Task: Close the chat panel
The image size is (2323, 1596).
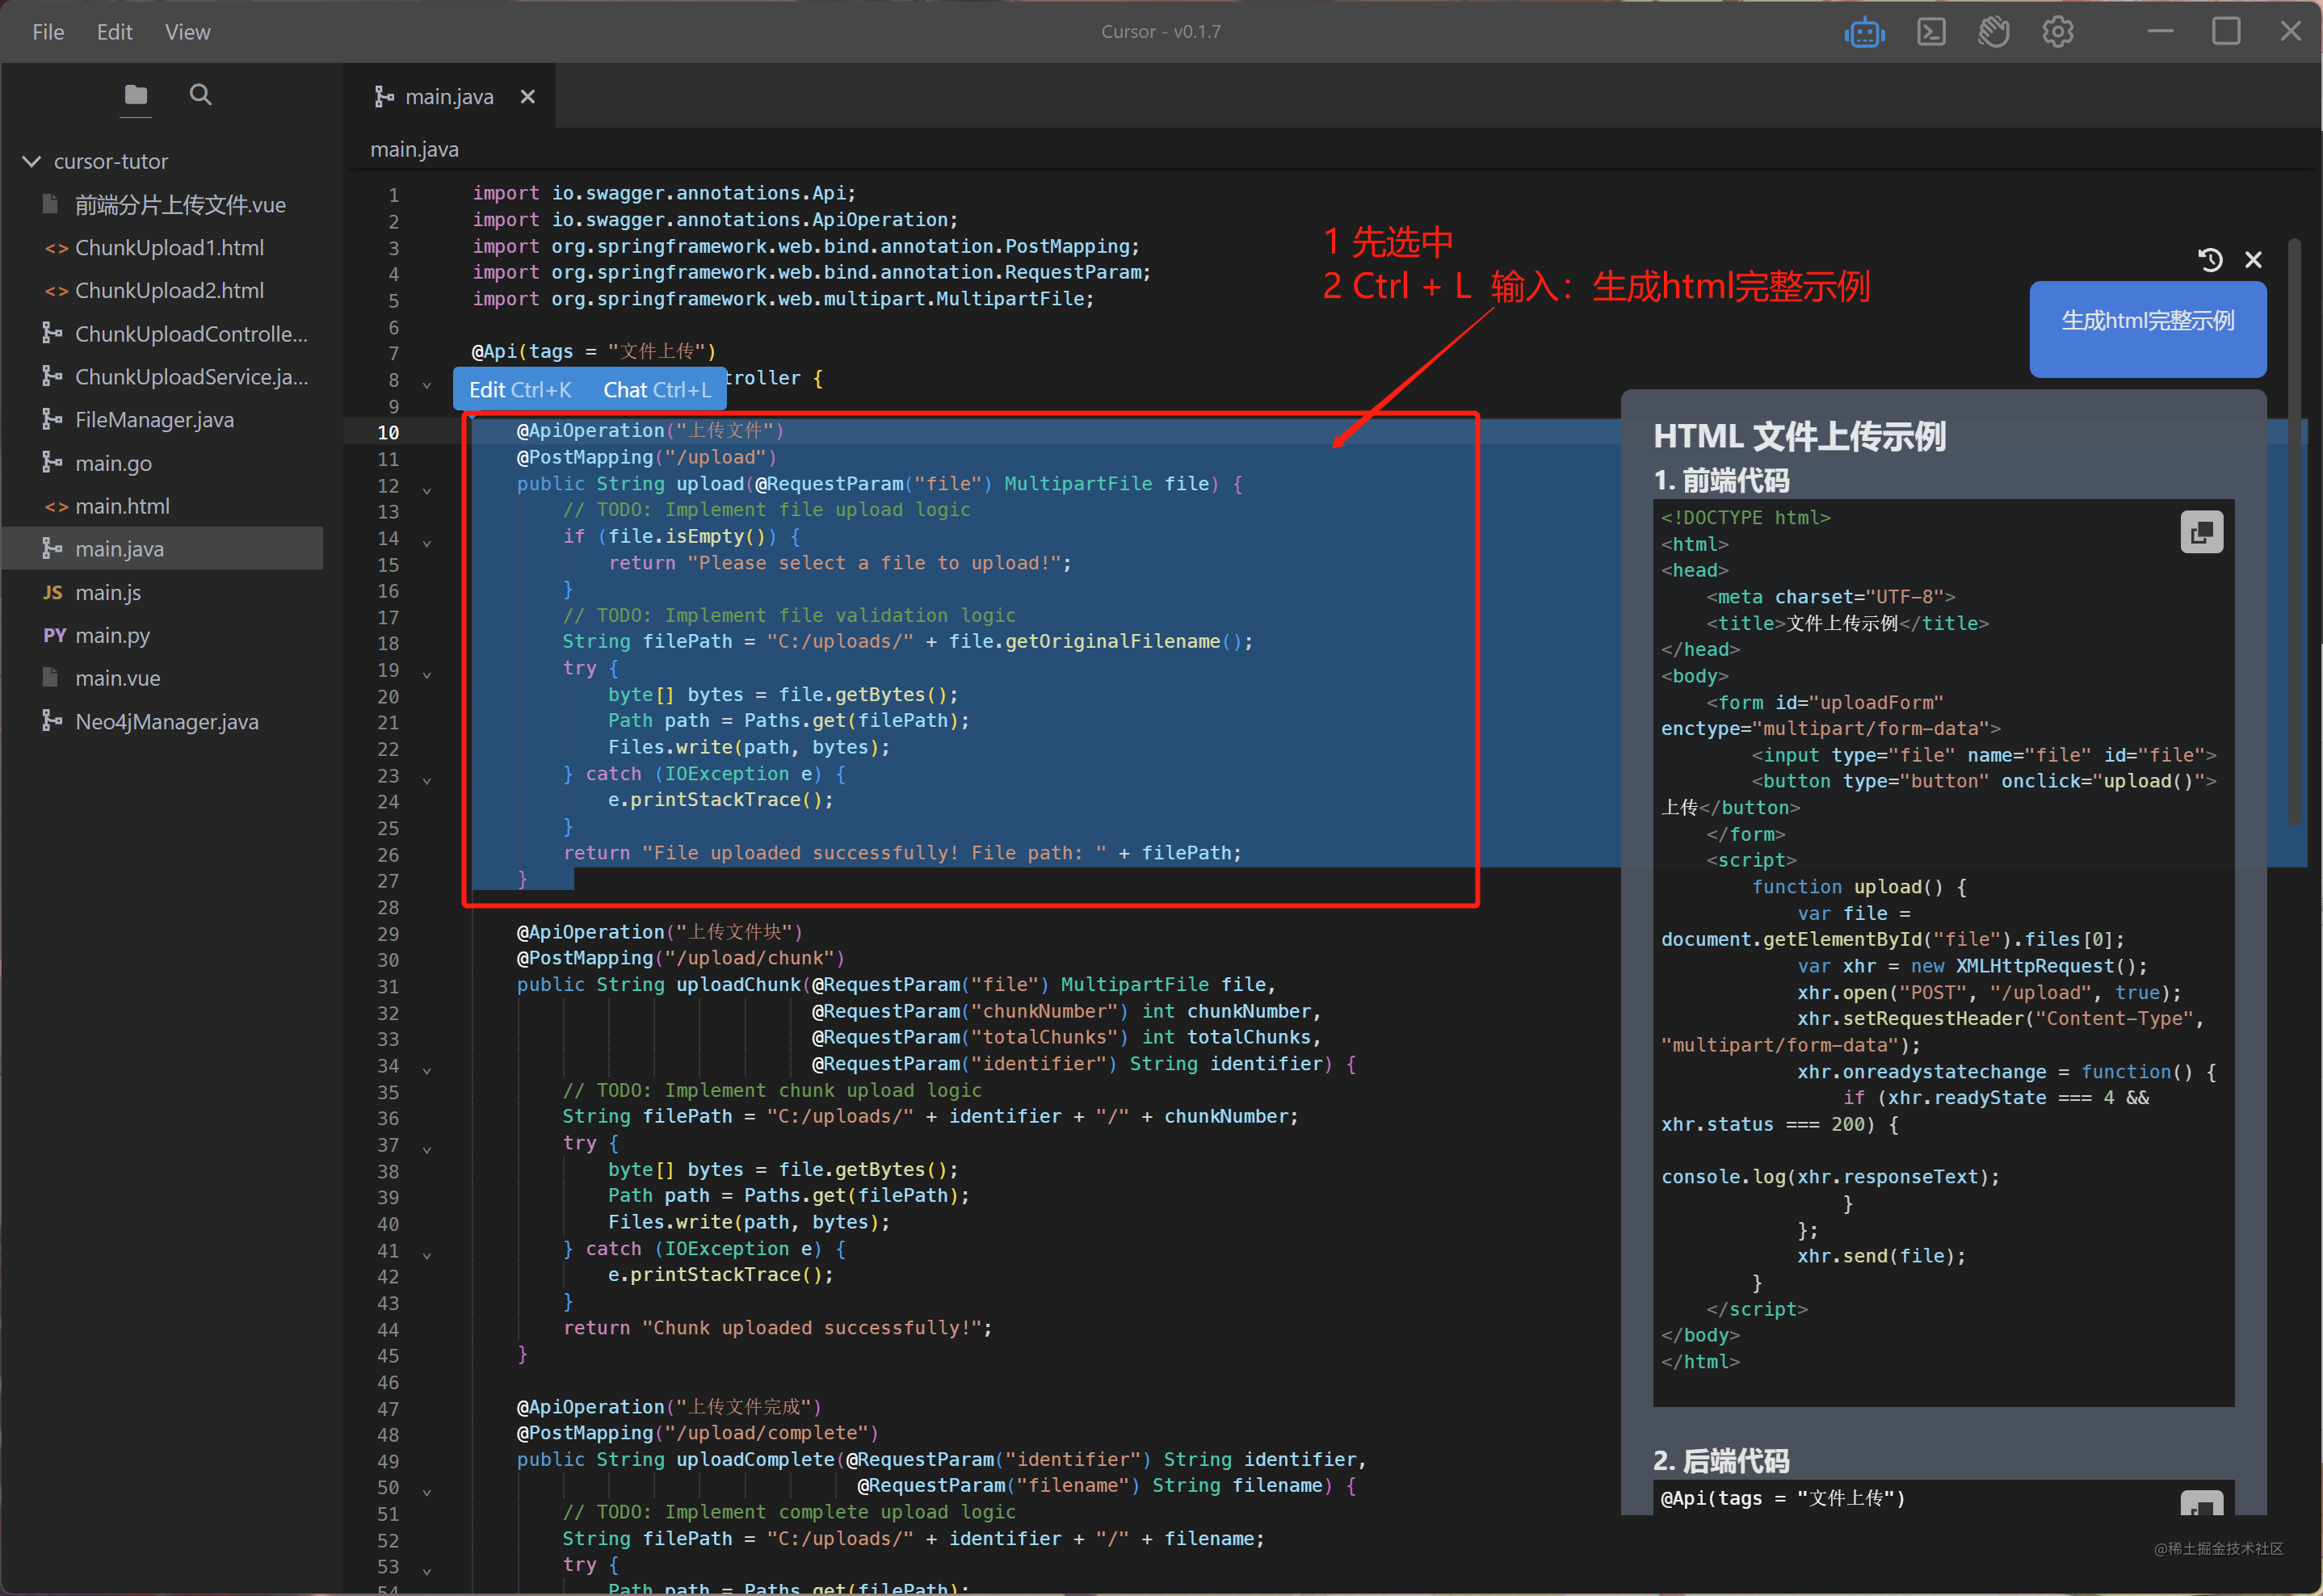Action: click(x=2253, y=260)
